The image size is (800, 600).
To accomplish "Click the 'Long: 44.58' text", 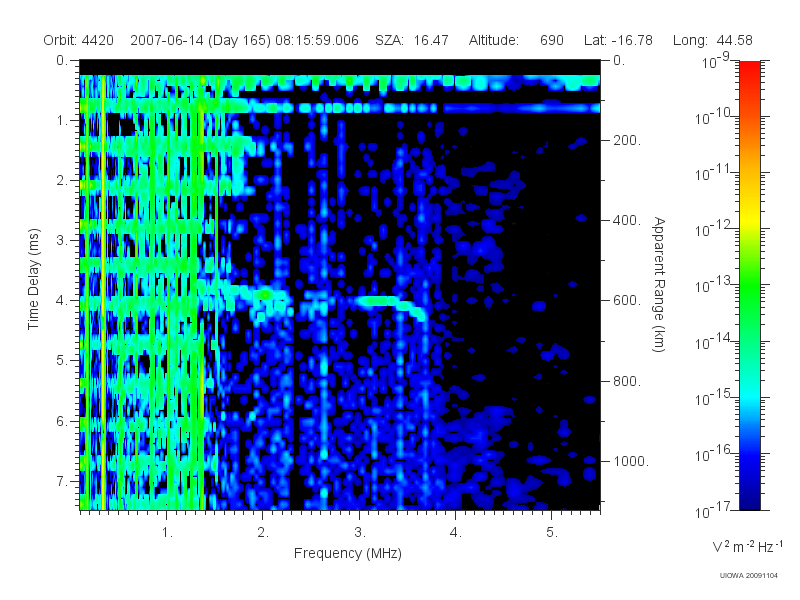I will tap(713, 40).
